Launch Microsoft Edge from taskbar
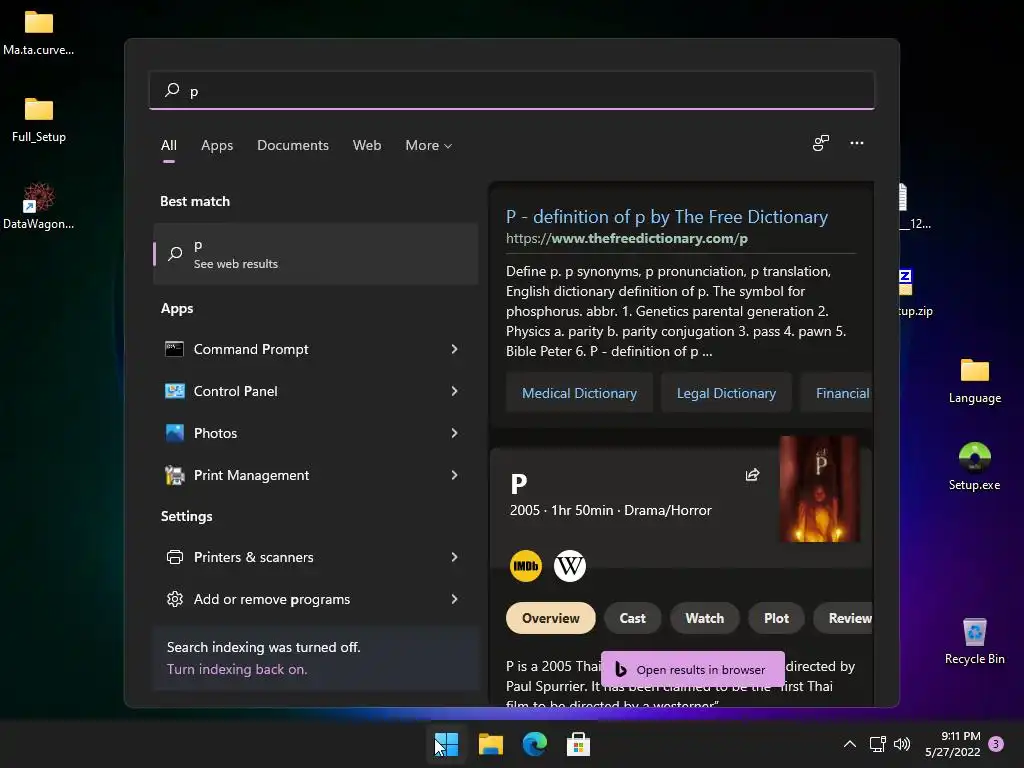The height and width of the screenshot is (768, 1024). click(534, 744)
